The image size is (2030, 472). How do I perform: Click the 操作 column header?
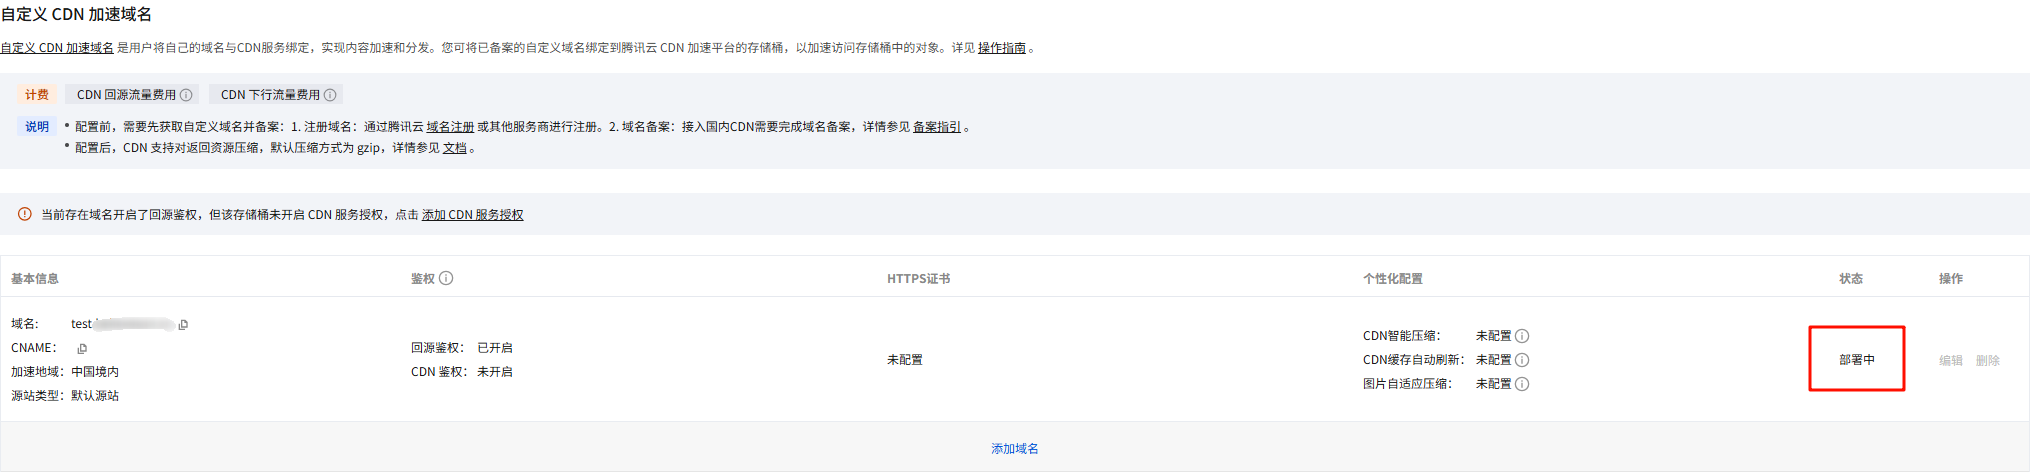[1951, 279]
